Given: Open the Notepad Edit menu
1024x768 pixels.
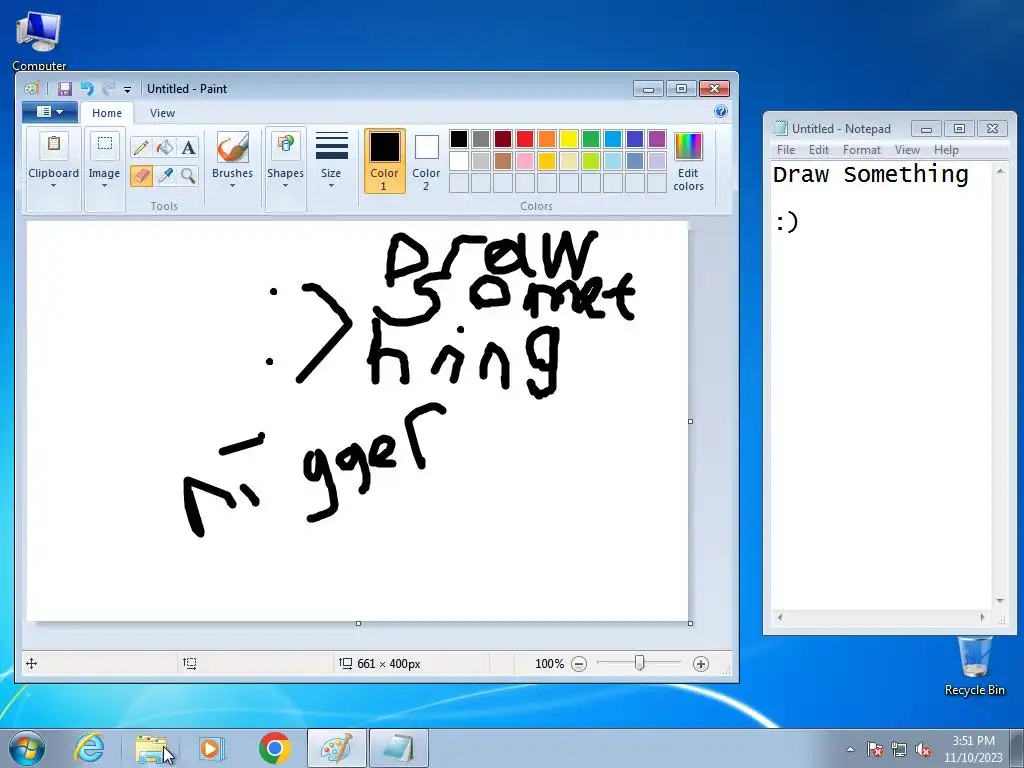Looking at the screenshot, I should (819, 150).
